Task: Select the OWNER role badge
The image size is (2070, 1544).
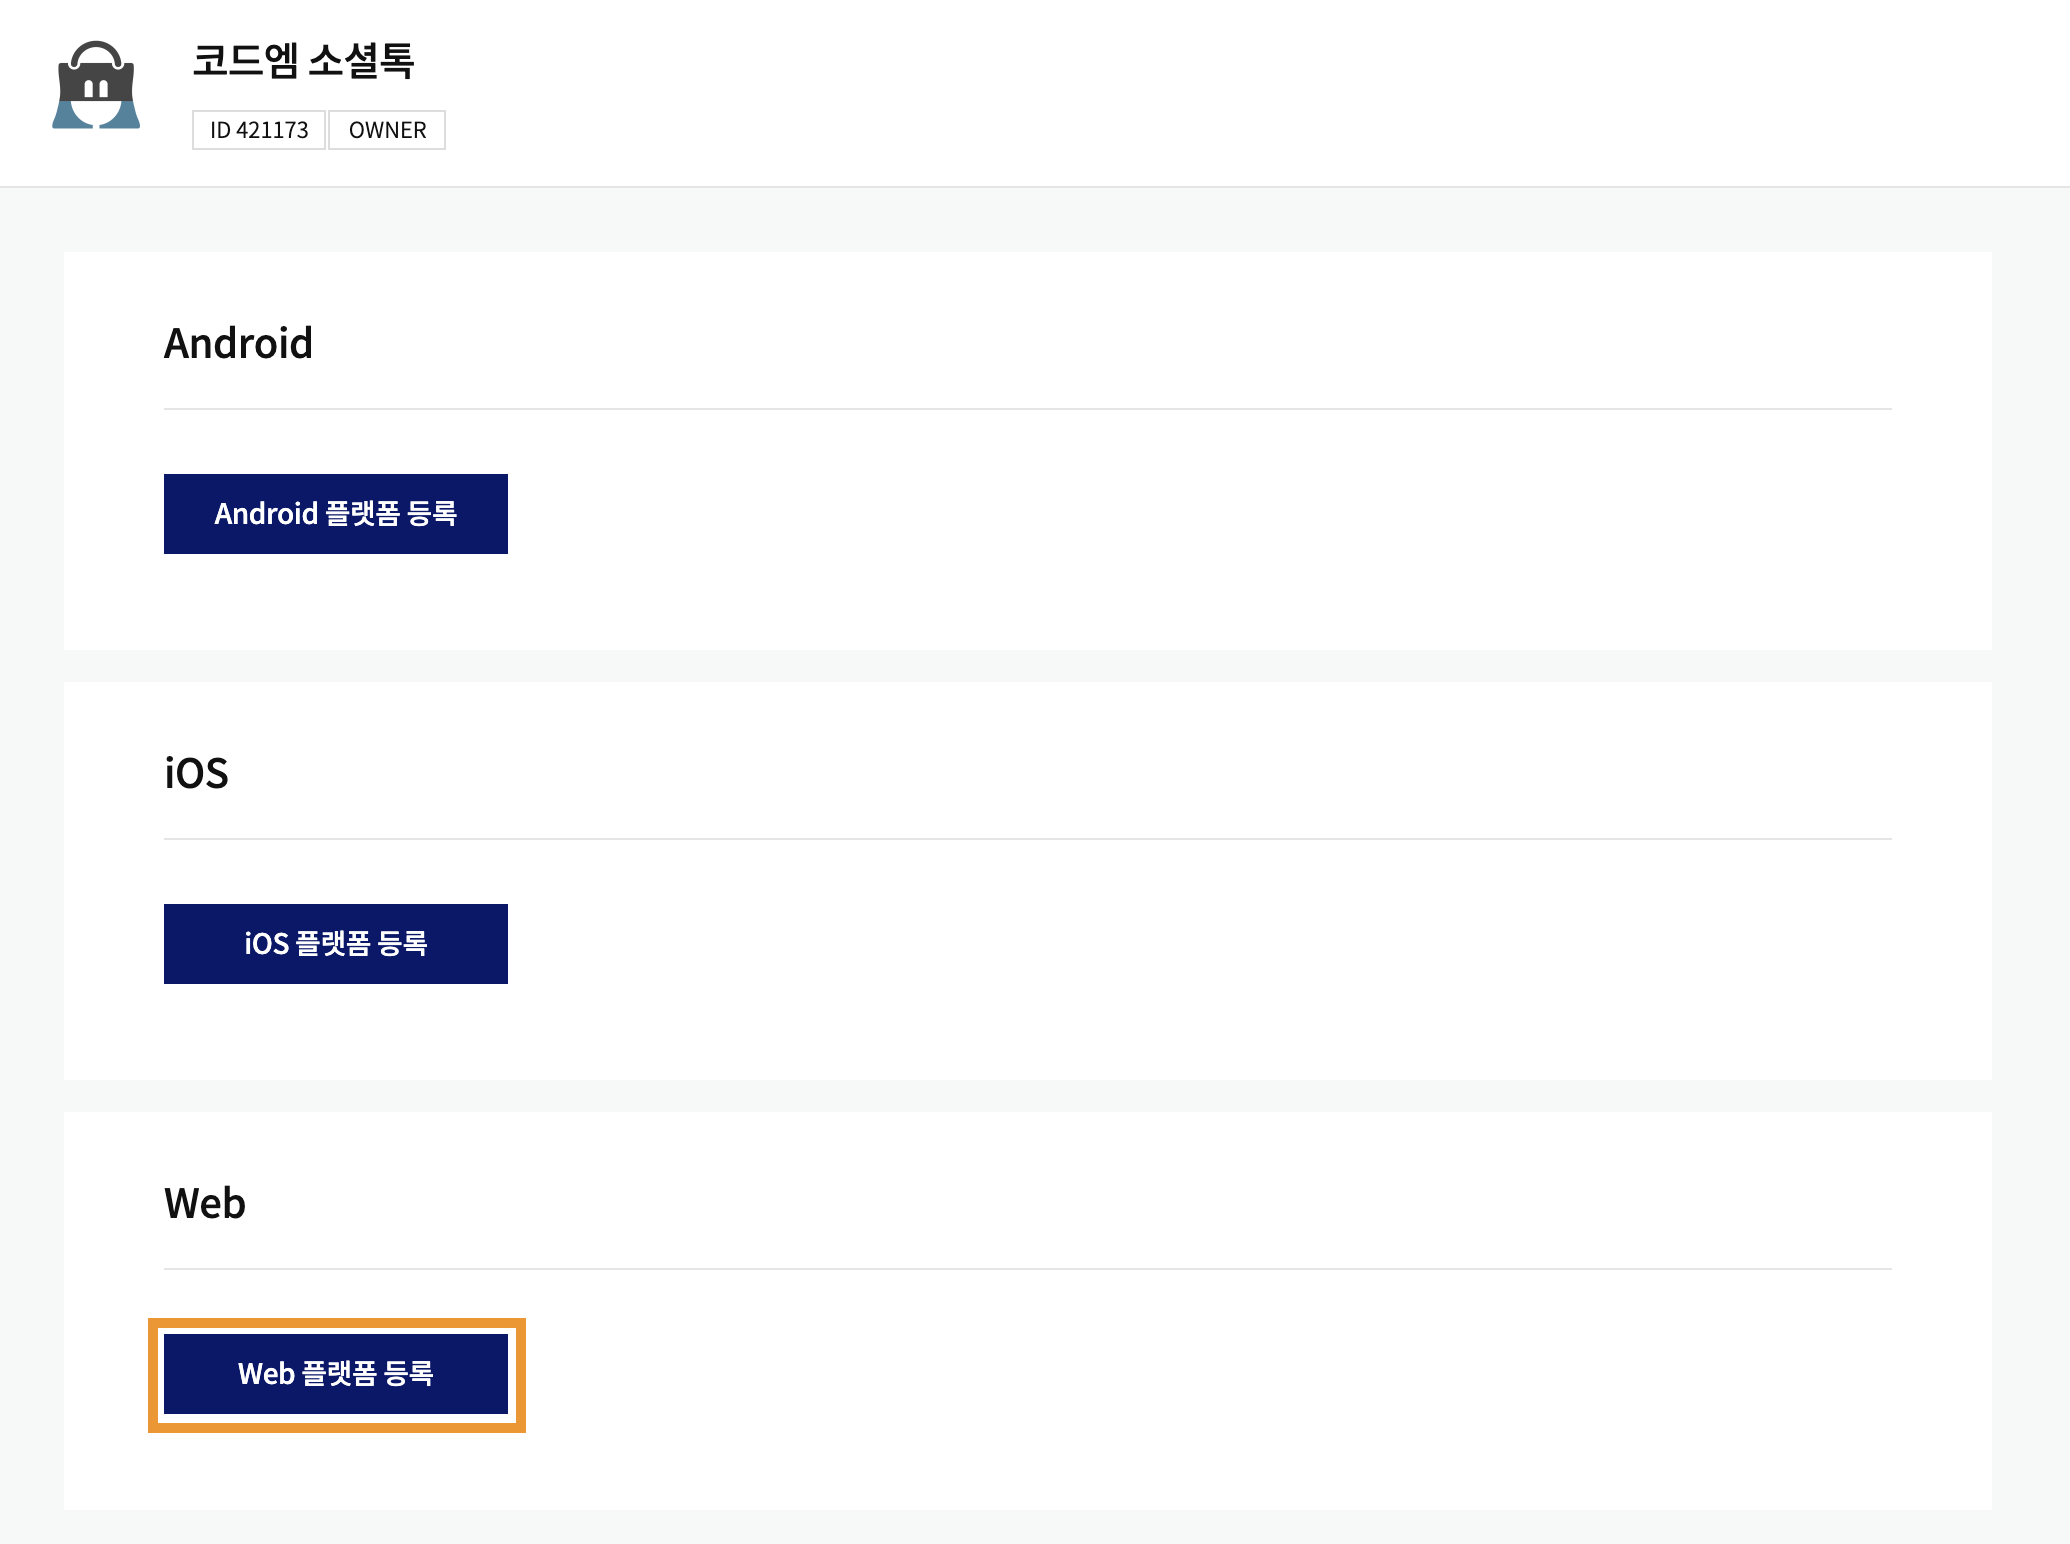Action: pos(387,130)
